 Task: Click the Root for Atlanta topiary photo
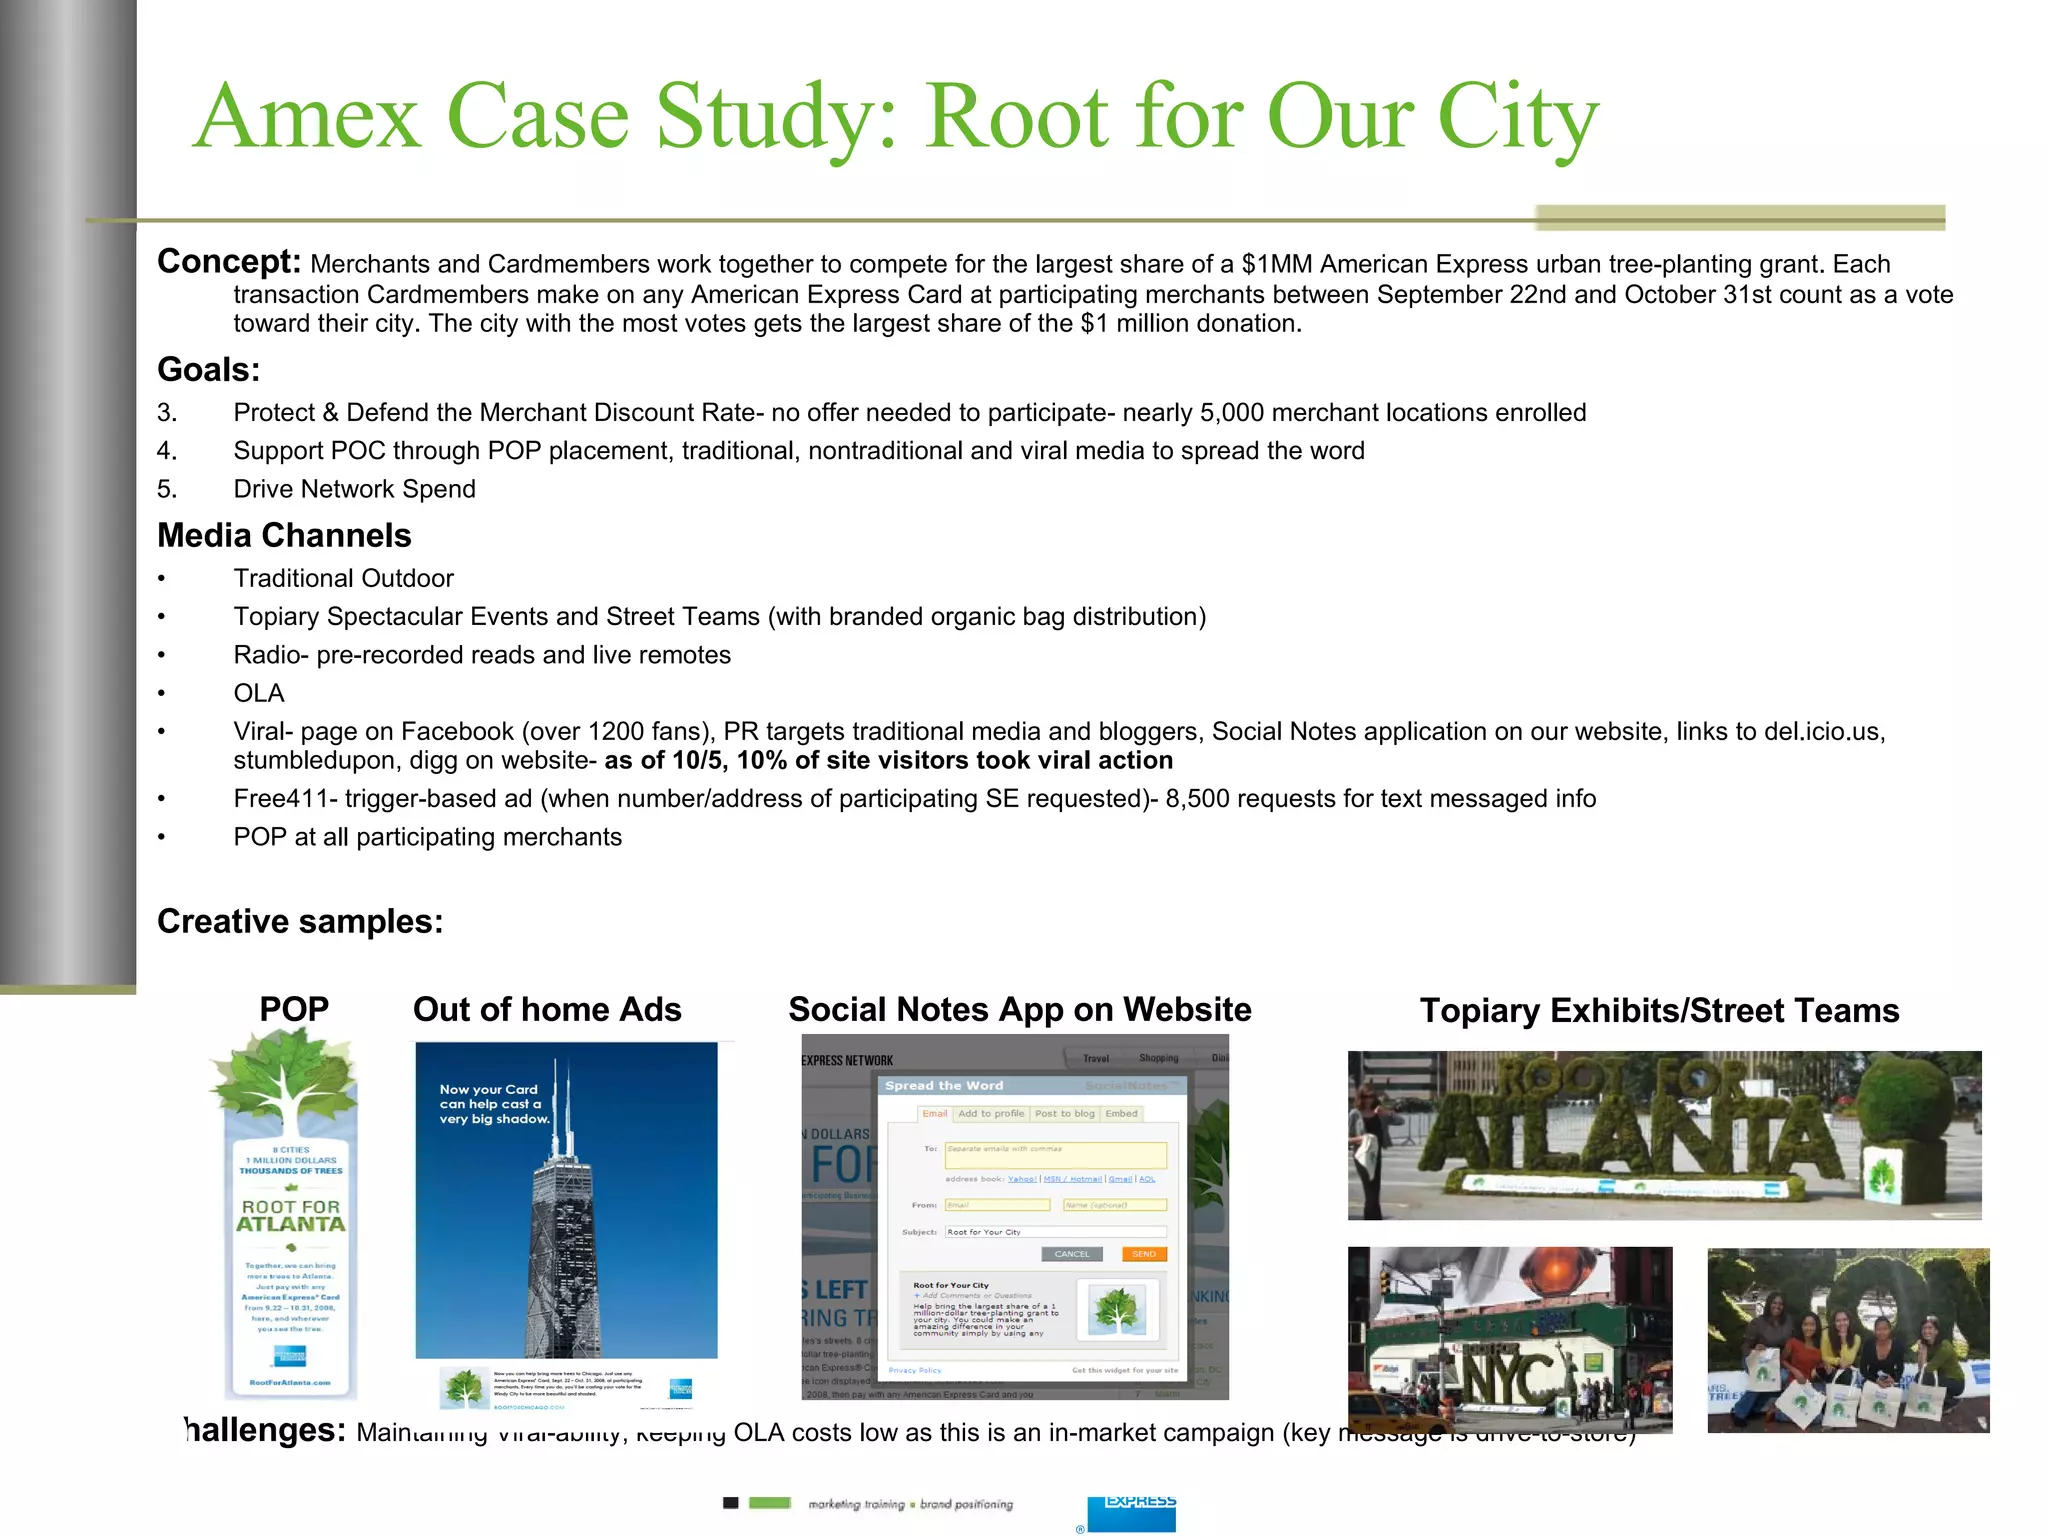(x=1664, y=1135)
